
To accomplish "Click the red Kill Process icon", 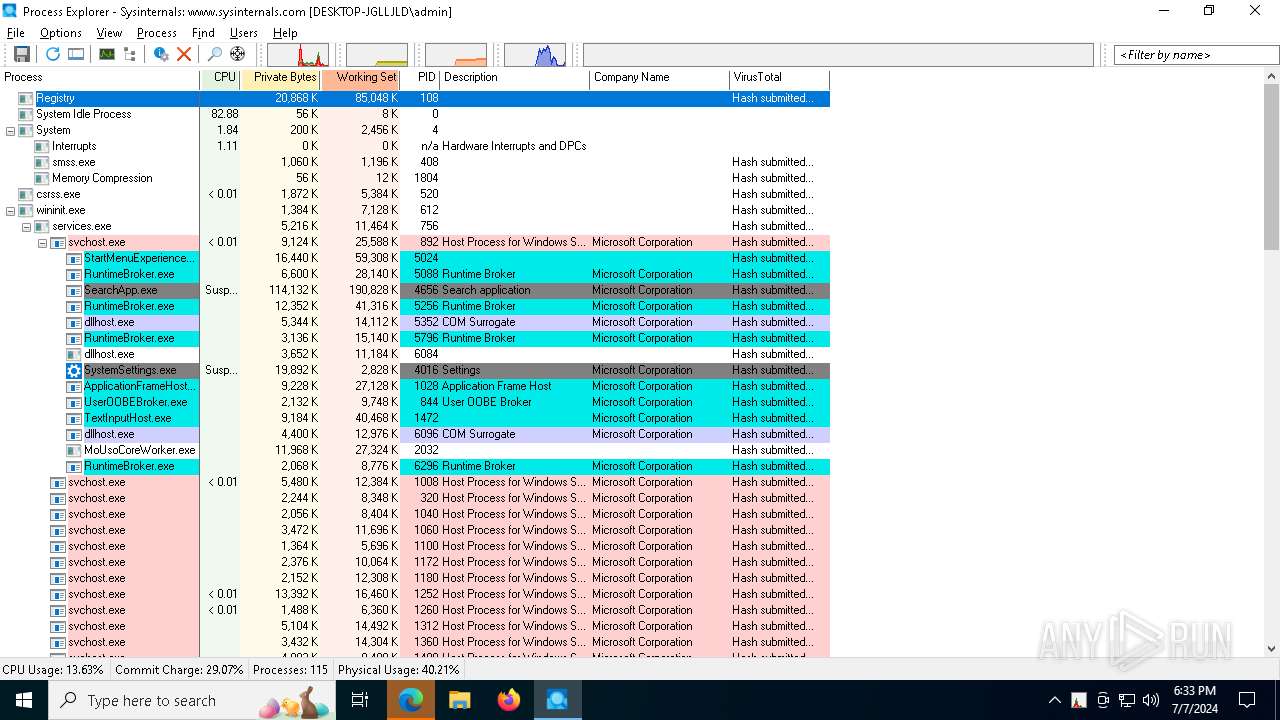I will click(x=184, y=54).
